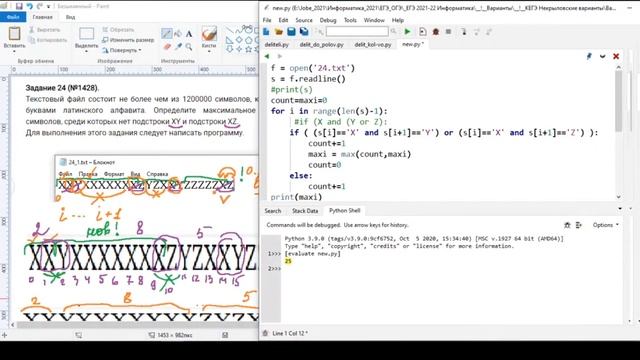The height and width of the screenshot is (360, 640).
Task: Click the green back navigation arrow above the editor
Action: click(267, 56)
